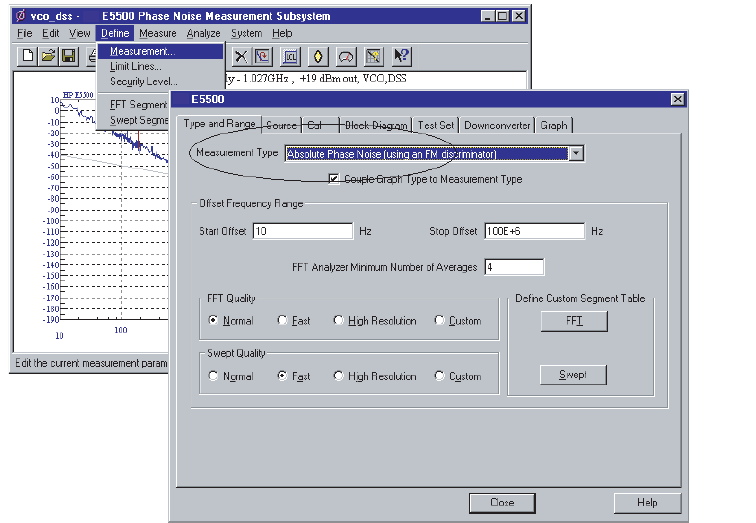The width and height of the screenshot is (756, 523).
Task: Click the X-shaped toolbar icon
Action: tap(241, 56)
